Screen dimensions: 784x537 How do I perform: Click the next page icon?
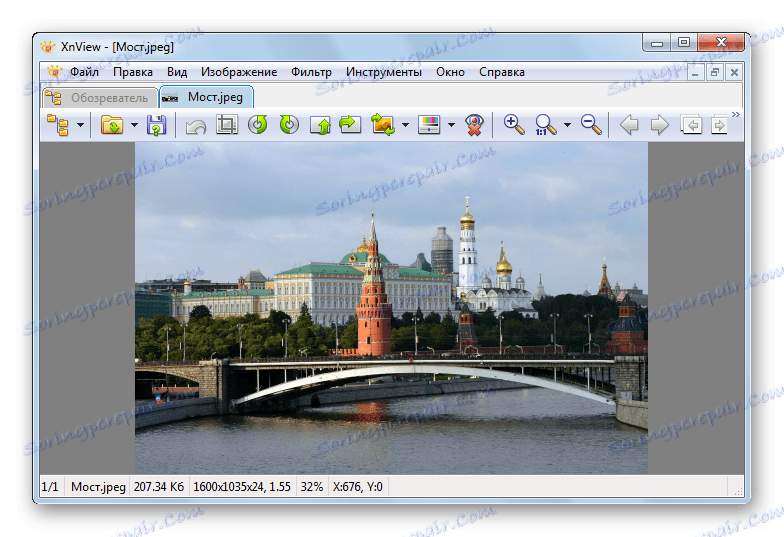point(719,125)
